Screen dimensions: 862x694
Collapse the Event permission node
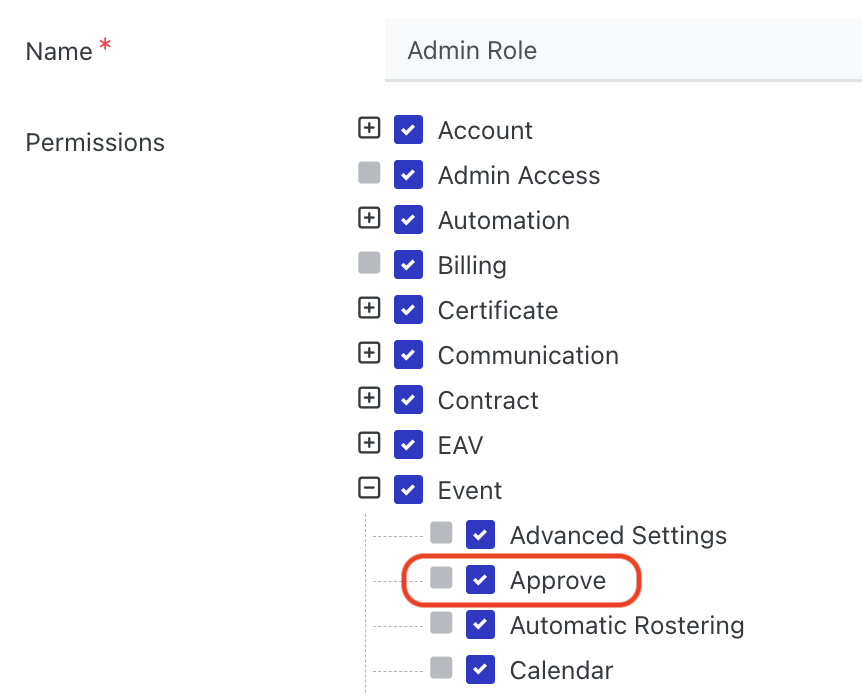369,488
